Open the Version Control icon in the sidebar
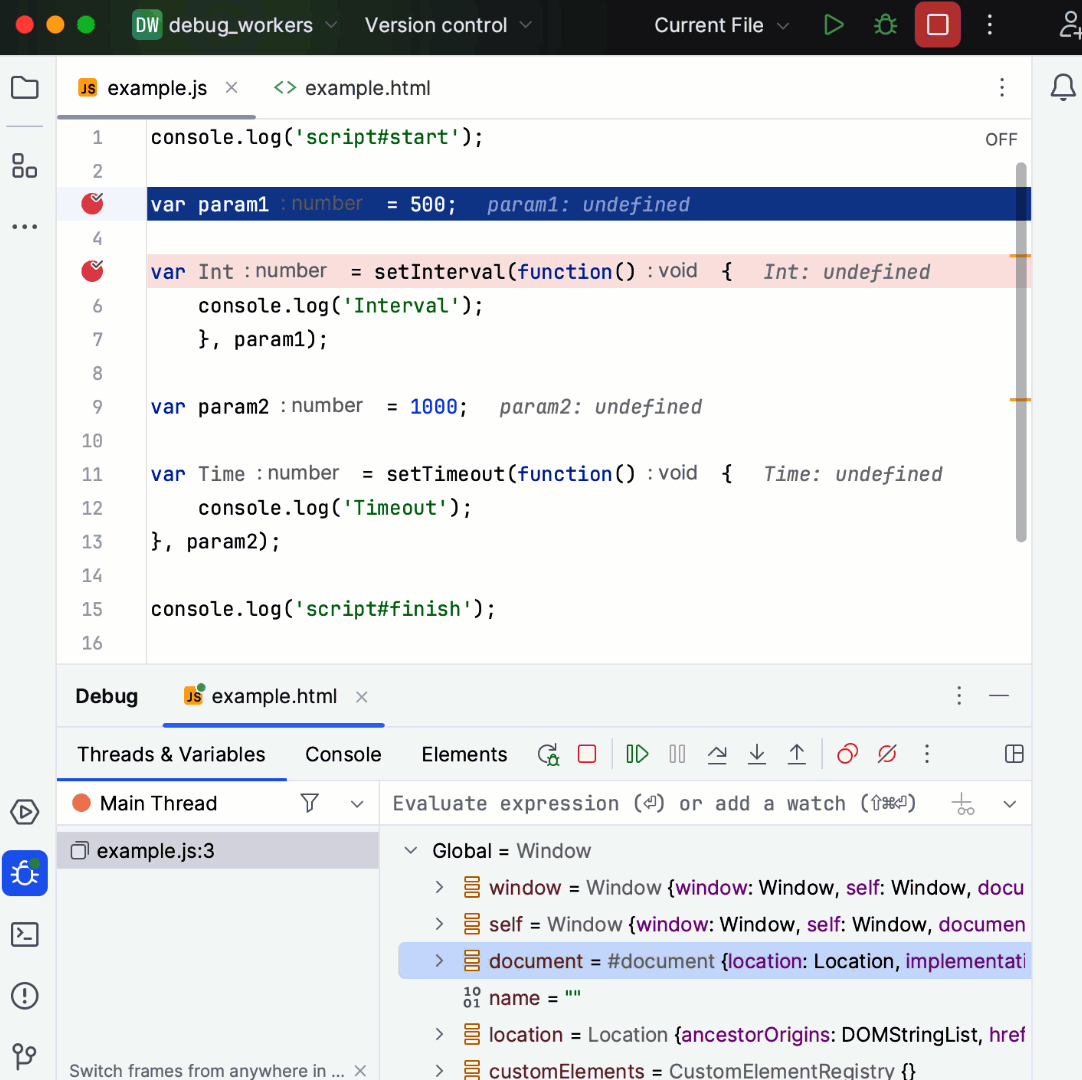 pyautogui.click(x=25, y=1056)
